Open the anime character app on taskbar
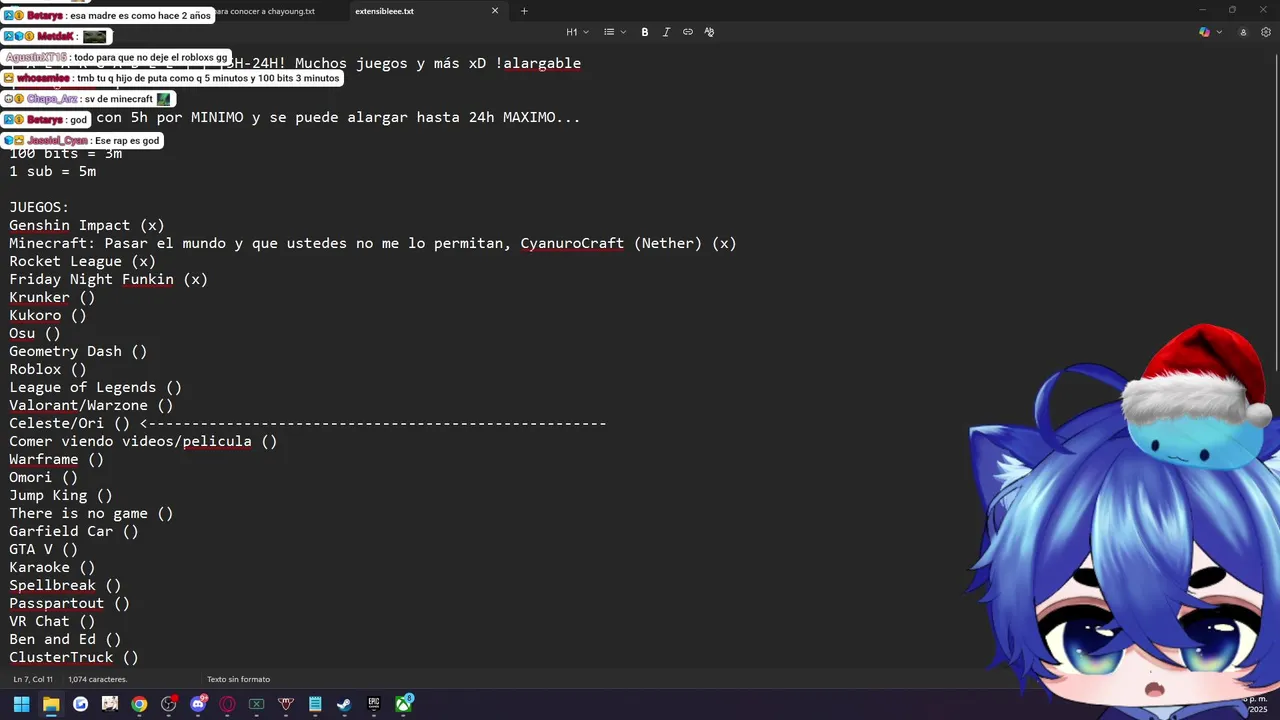 point(110,704)
